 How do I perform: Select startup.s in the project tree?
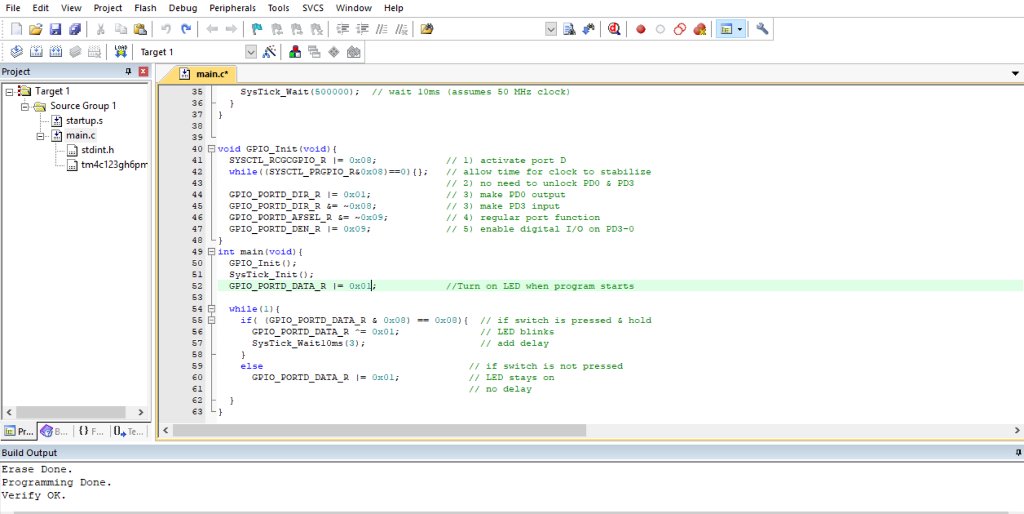[83, 121]
